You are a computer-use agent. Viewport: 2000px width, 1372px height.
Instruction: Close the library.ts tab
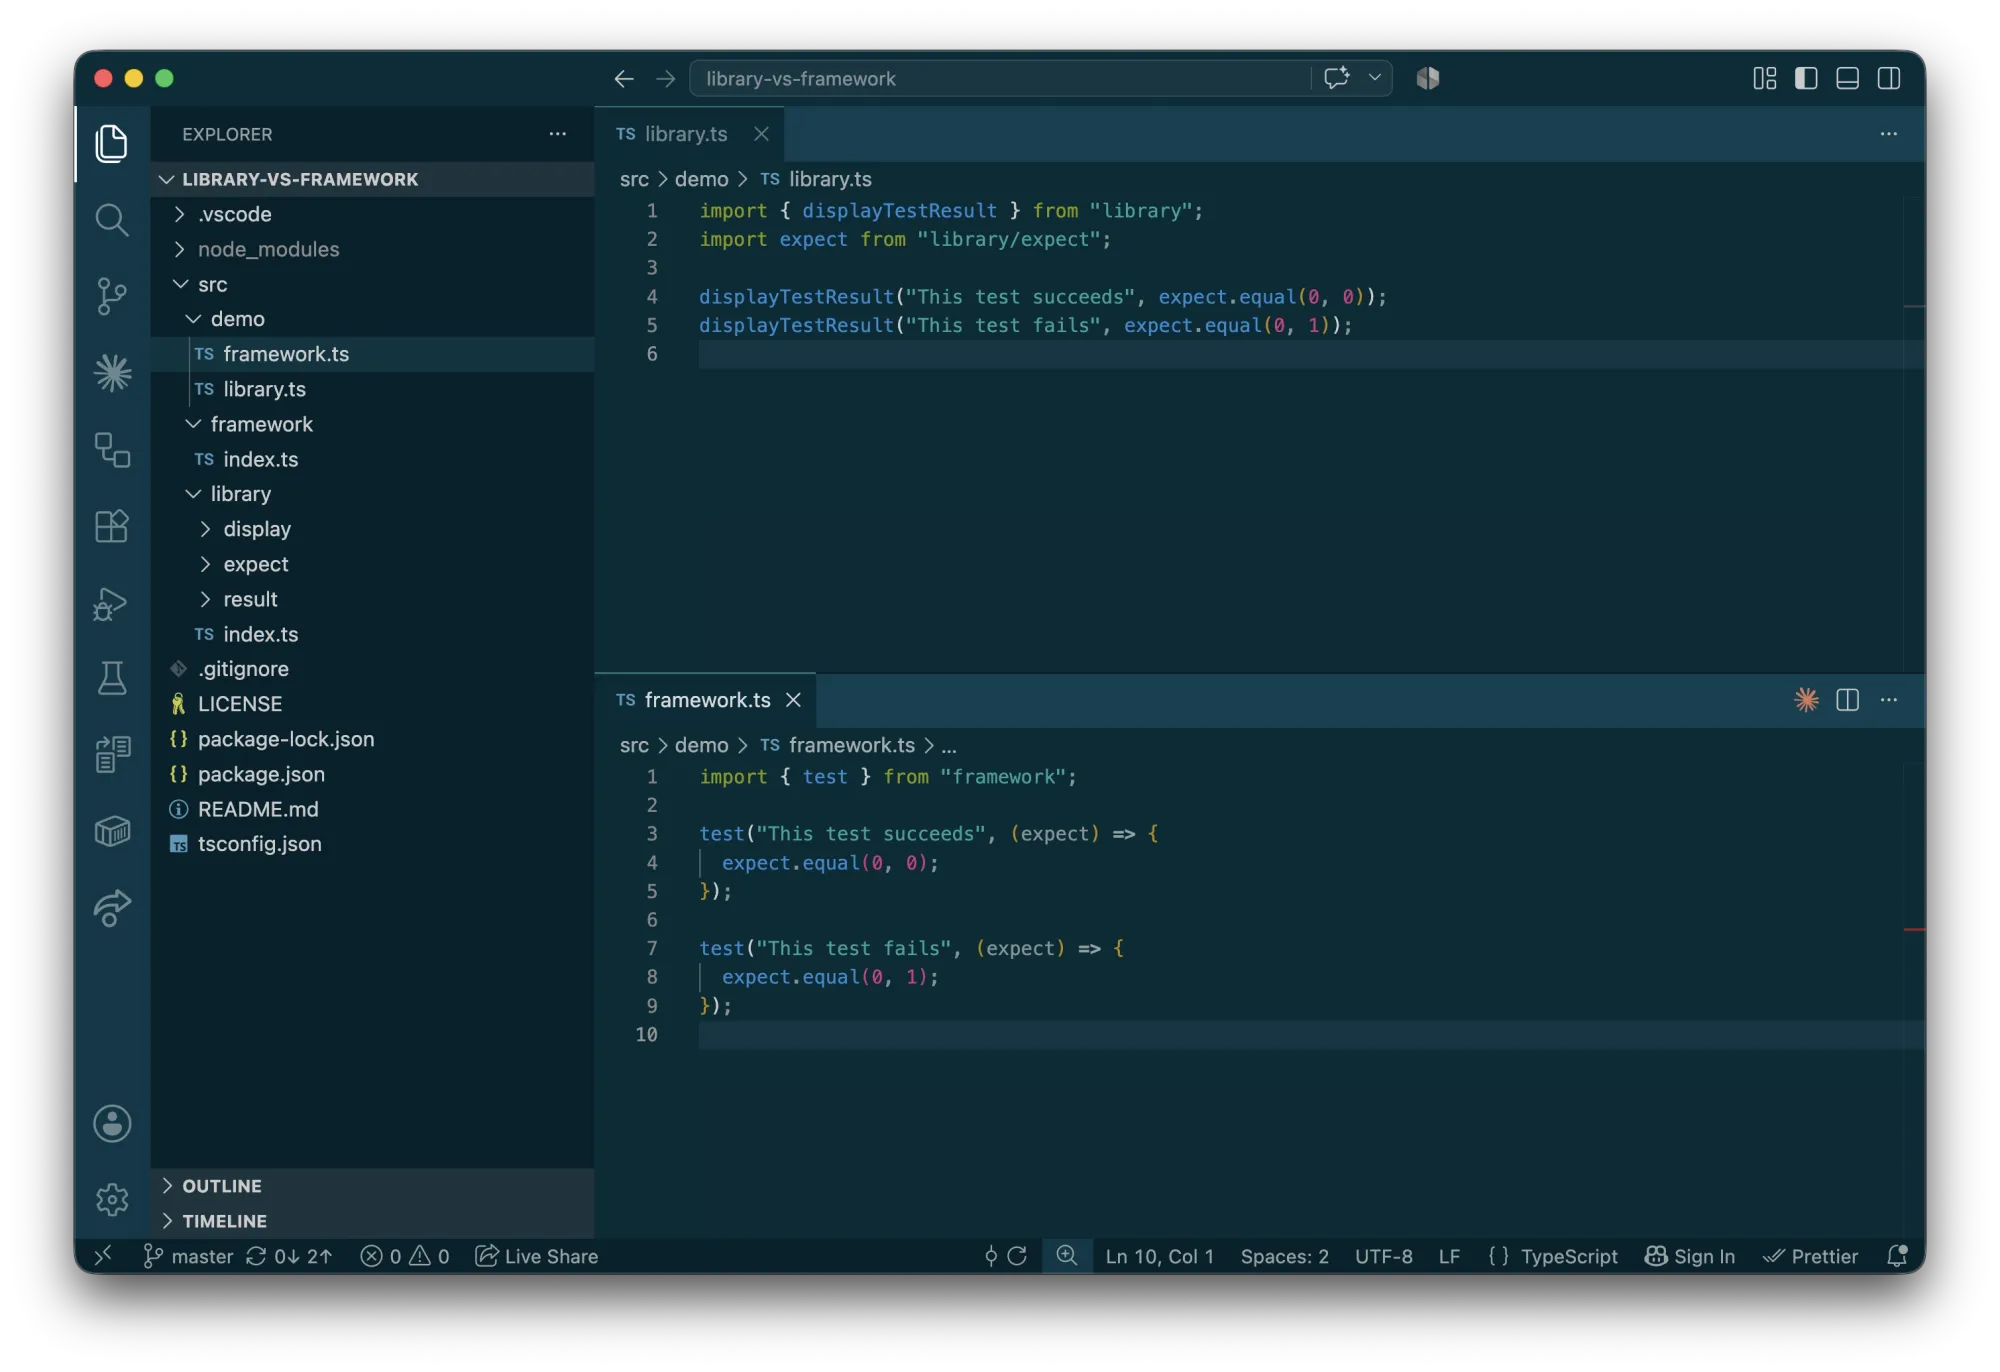click(762, 134)
